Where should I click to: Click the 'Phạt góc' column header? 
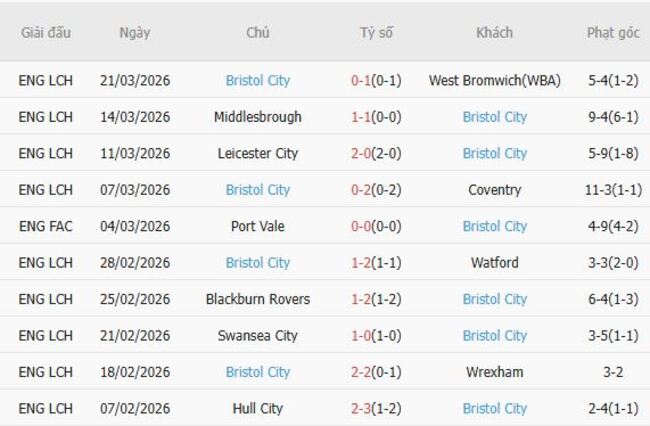[613, 32]
